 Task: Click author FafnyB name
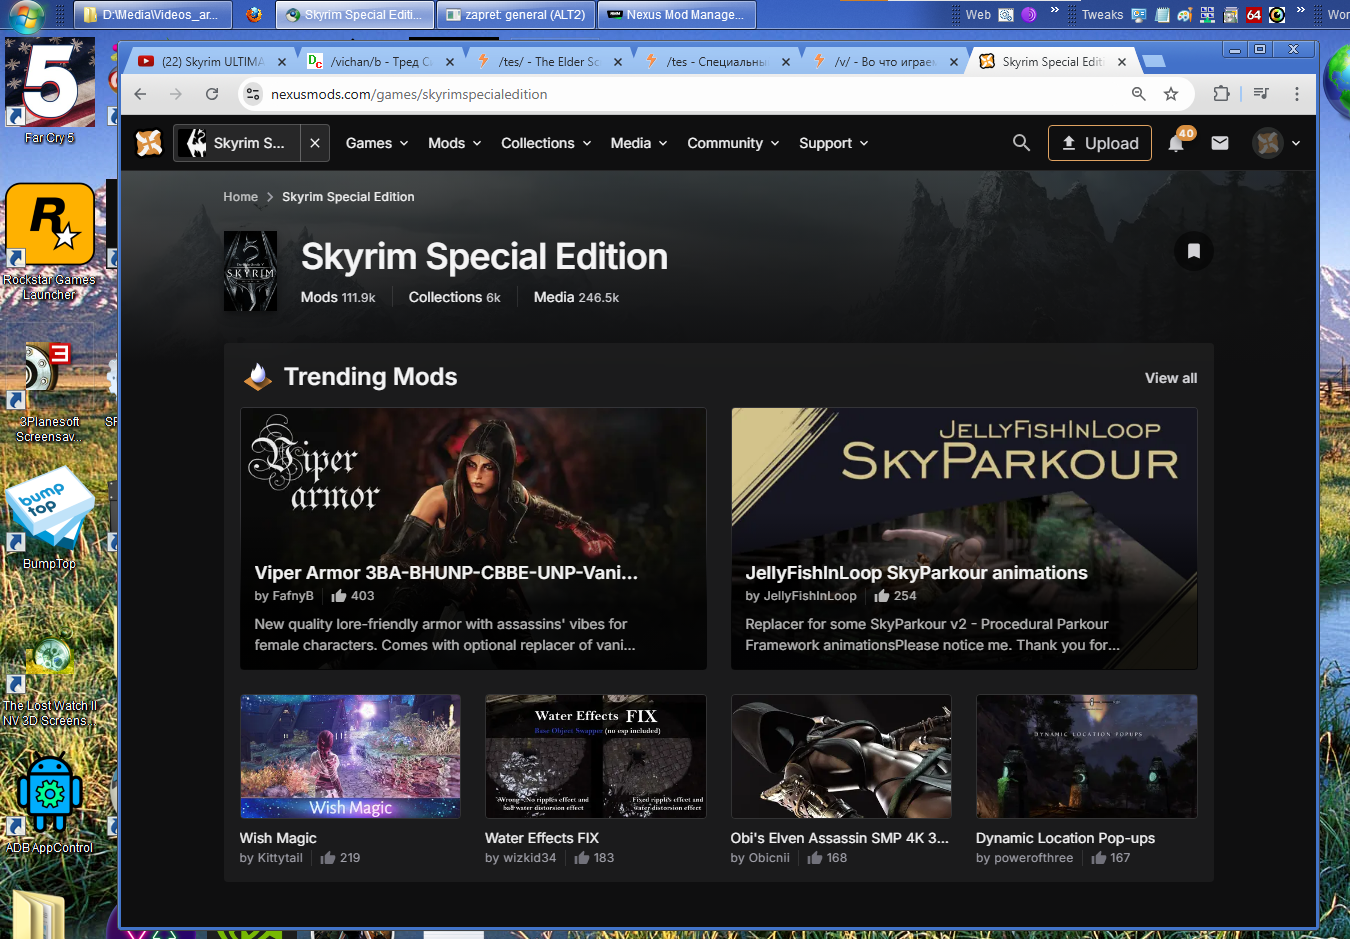(293, 596)
